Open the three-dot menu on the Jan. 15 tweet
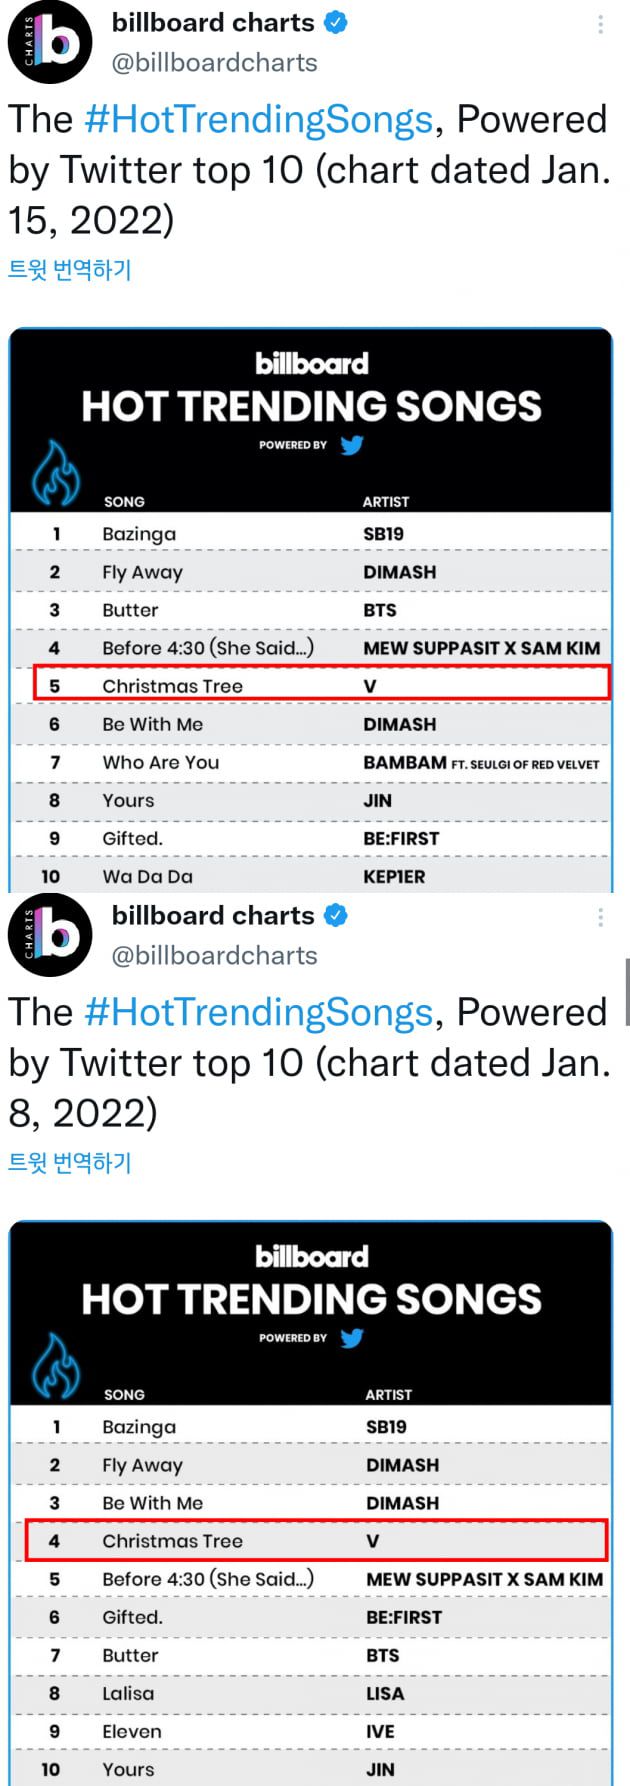 600,25
